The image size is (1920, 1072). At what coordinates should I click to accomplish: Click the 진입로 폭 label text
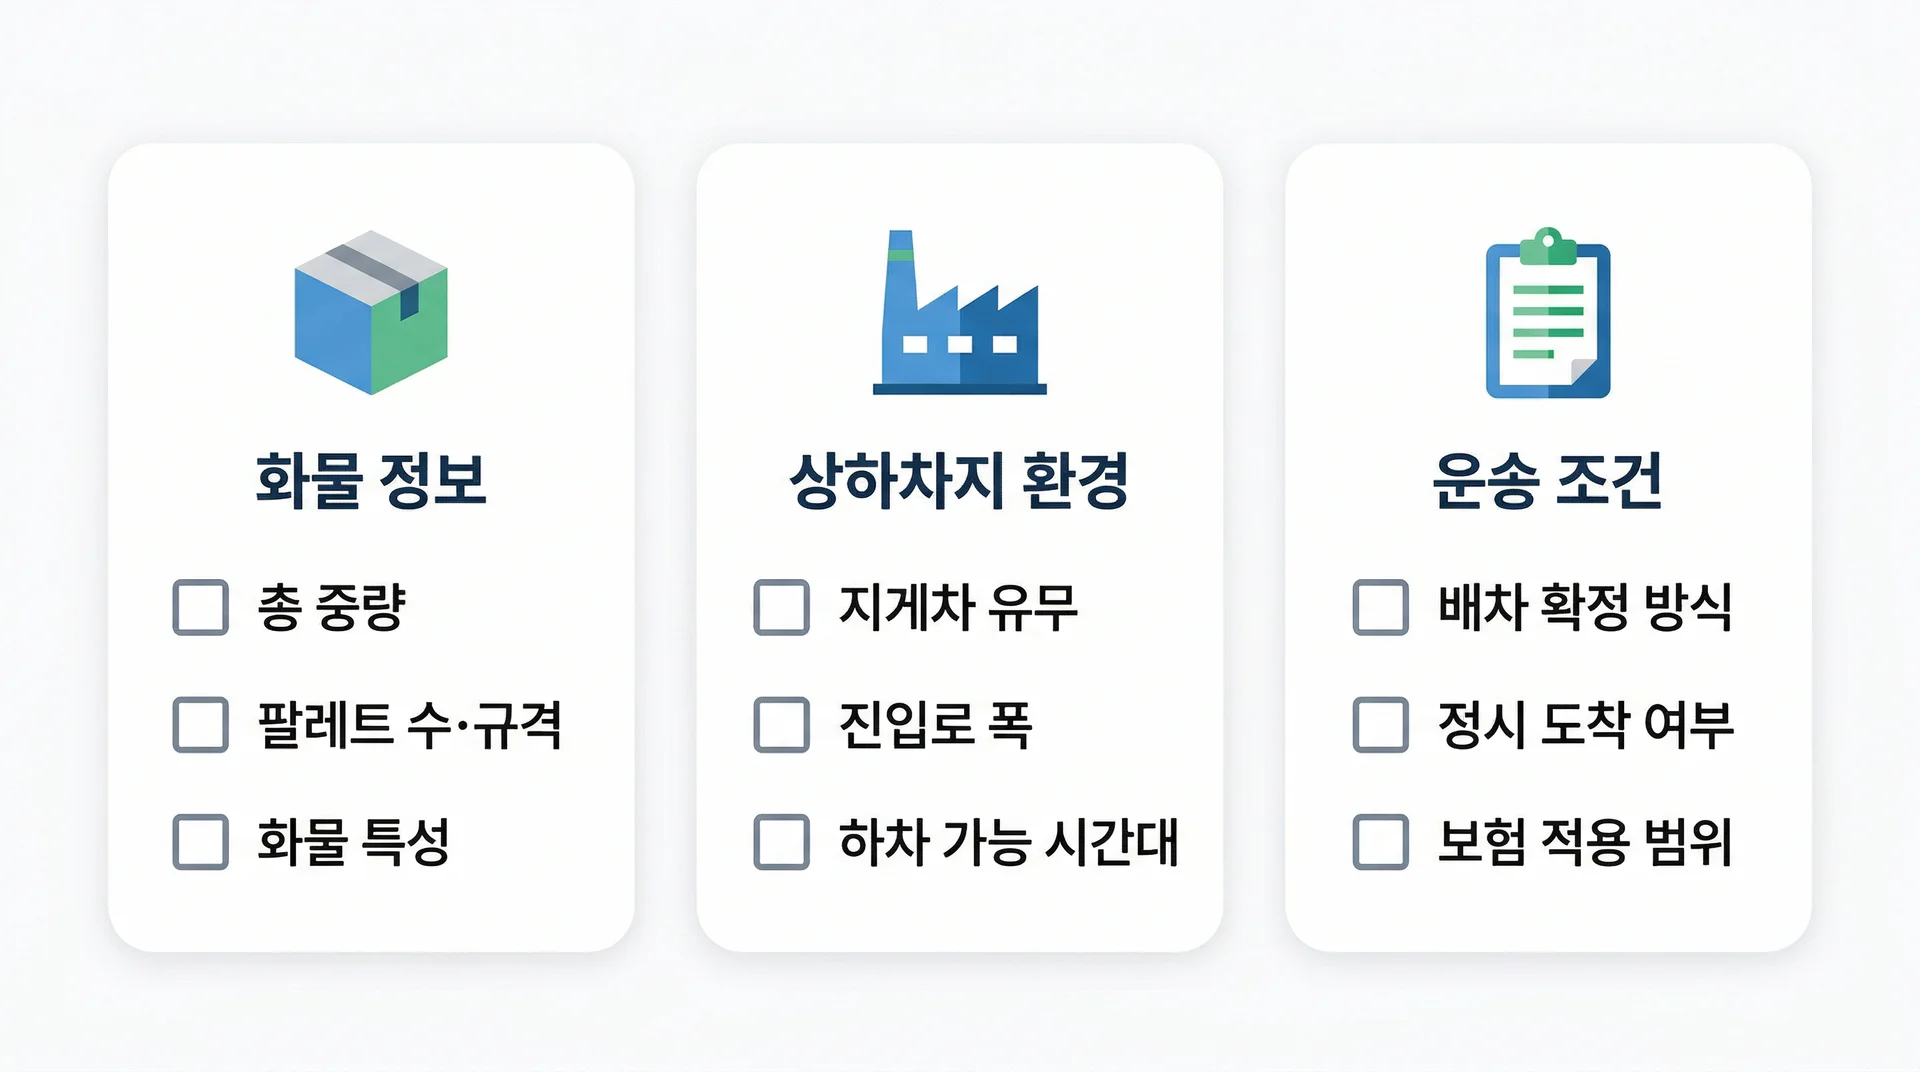pos(935,724)
